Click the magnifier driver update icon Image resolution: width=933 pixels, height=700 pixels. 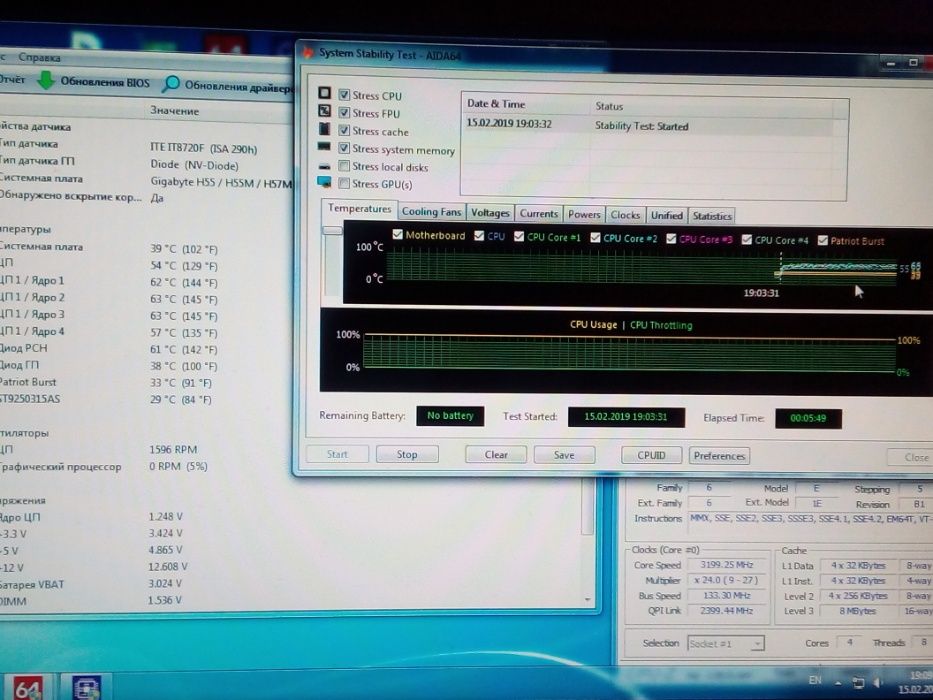170,83
